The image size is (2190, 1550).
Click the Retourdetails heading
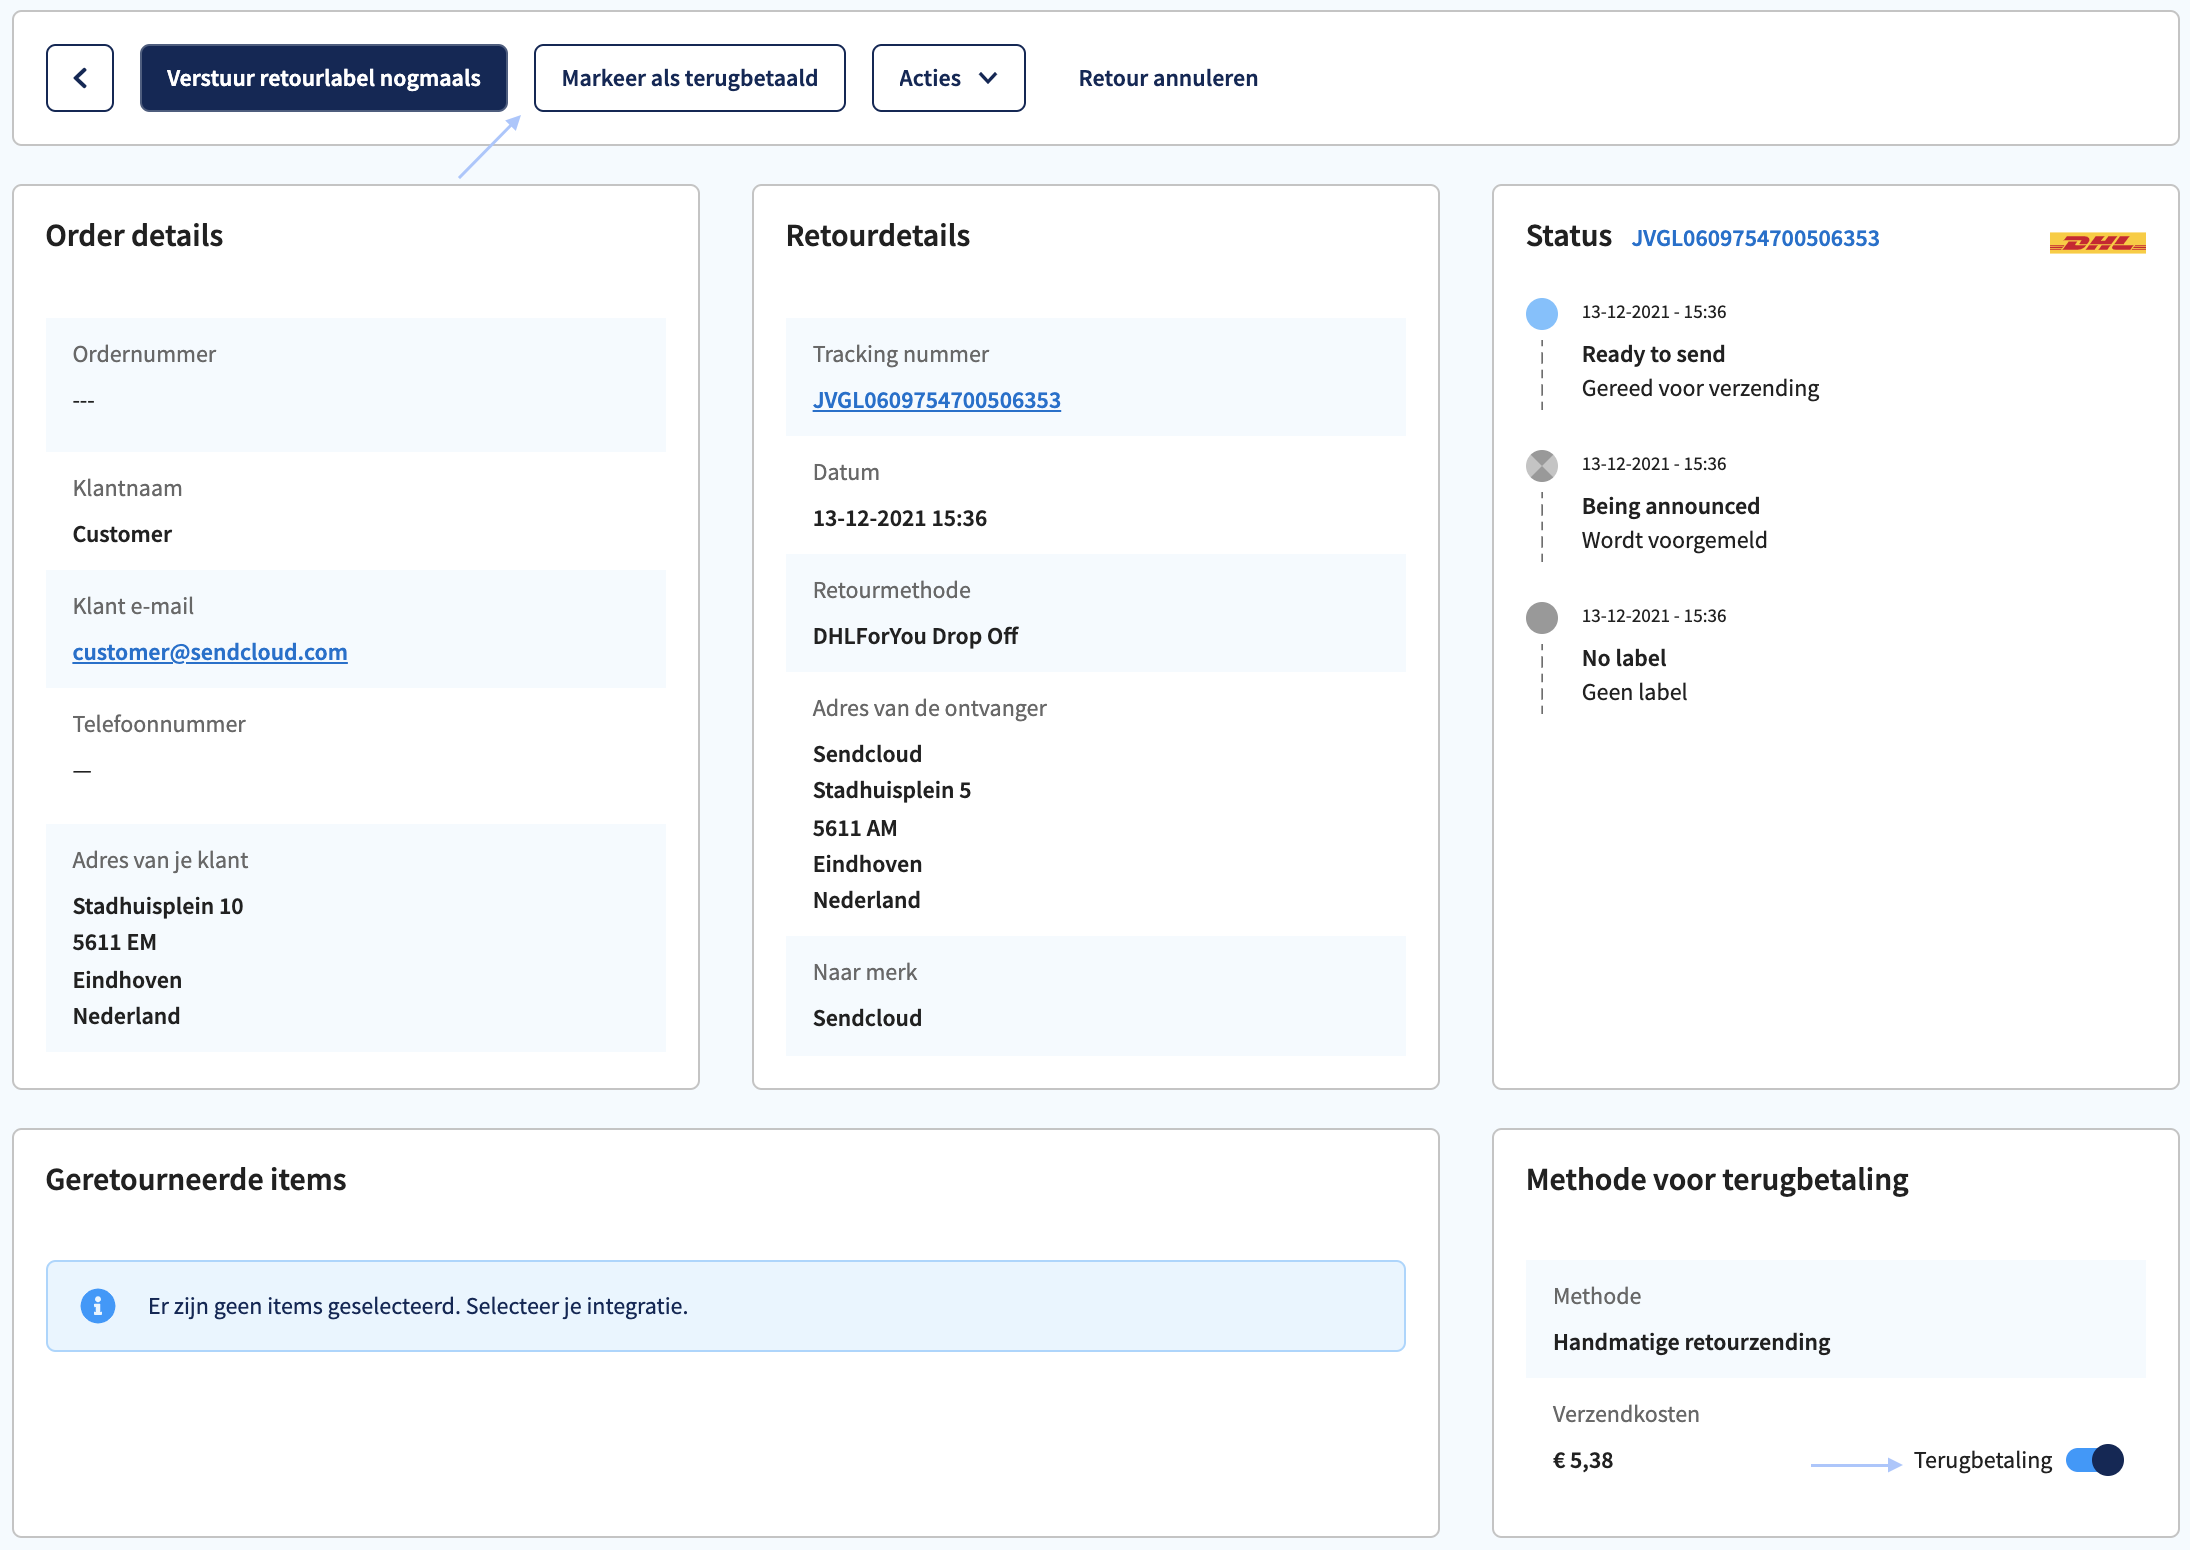877,235
